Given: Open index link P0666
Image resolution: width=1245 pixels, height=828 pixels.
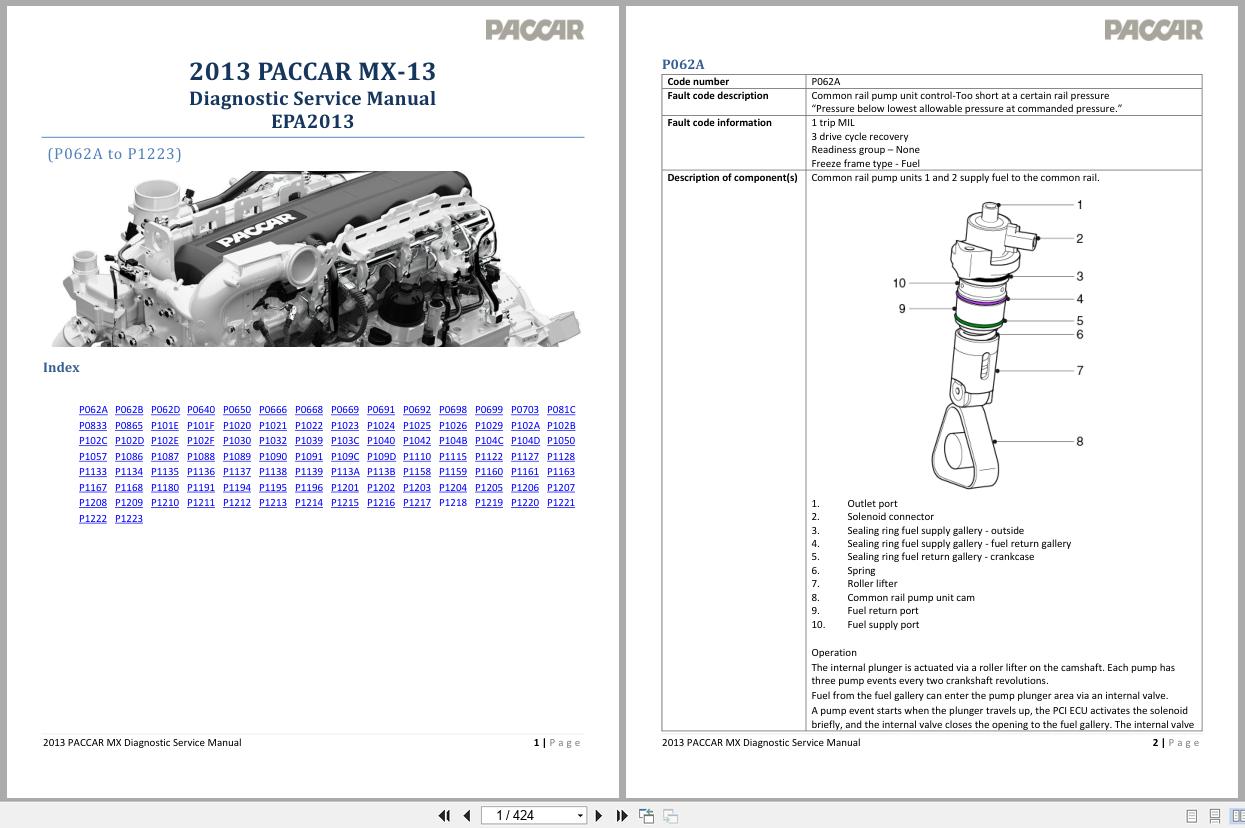Looking at the screenshot, I should pos(273,410).
